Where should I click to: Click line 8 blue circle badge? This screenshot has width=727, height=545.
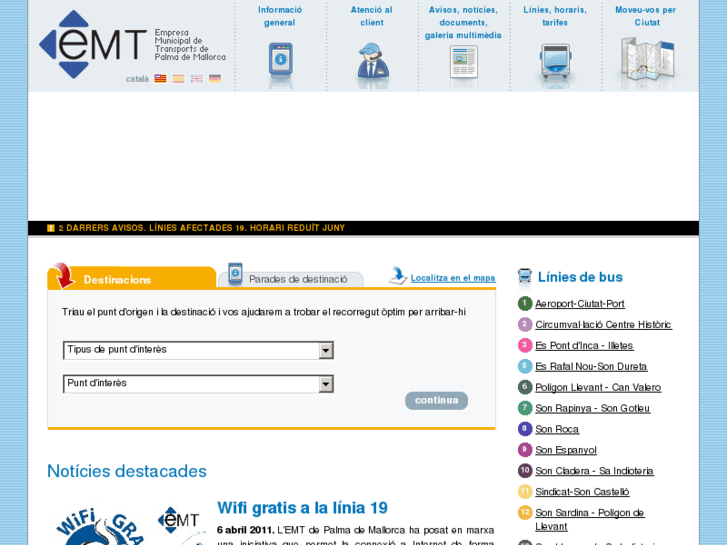click(524, 429)
